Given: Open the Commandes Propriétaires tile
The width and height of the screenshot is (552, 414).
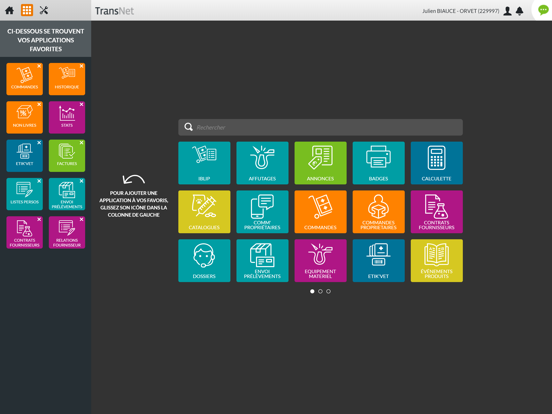Looking at the screenshot, I should (378, 212).
